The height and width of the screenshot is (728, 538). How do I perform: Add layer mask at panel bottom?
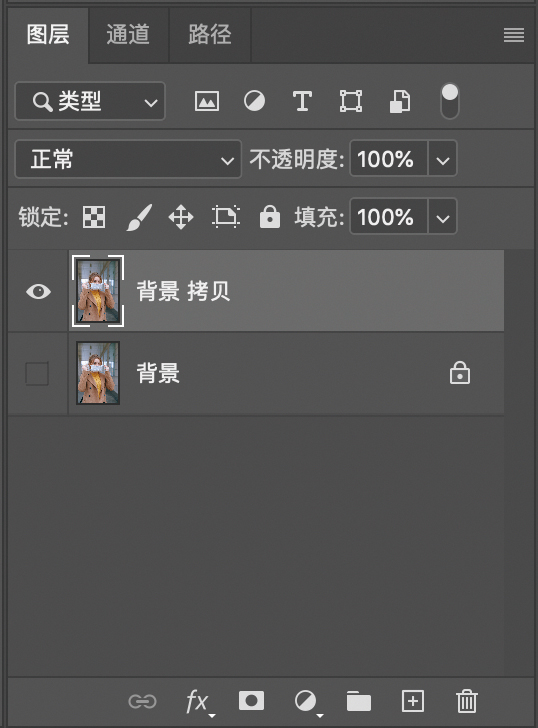[x=252, y=700]
